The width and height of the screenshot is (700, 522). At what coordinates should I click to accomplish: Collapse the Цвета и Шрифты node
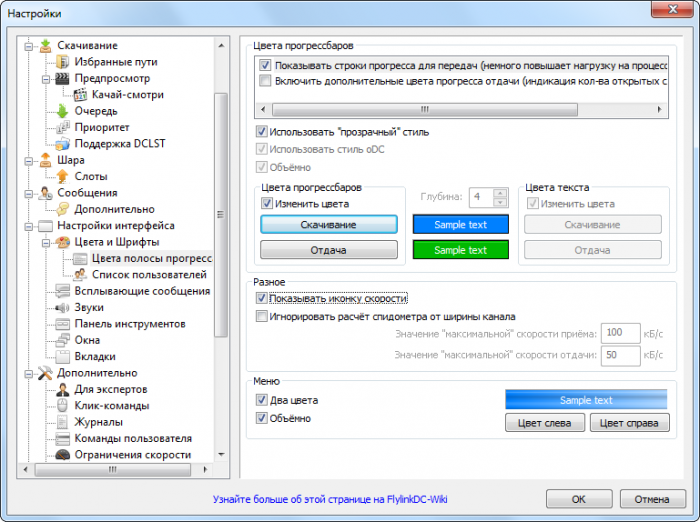point(45,242)
